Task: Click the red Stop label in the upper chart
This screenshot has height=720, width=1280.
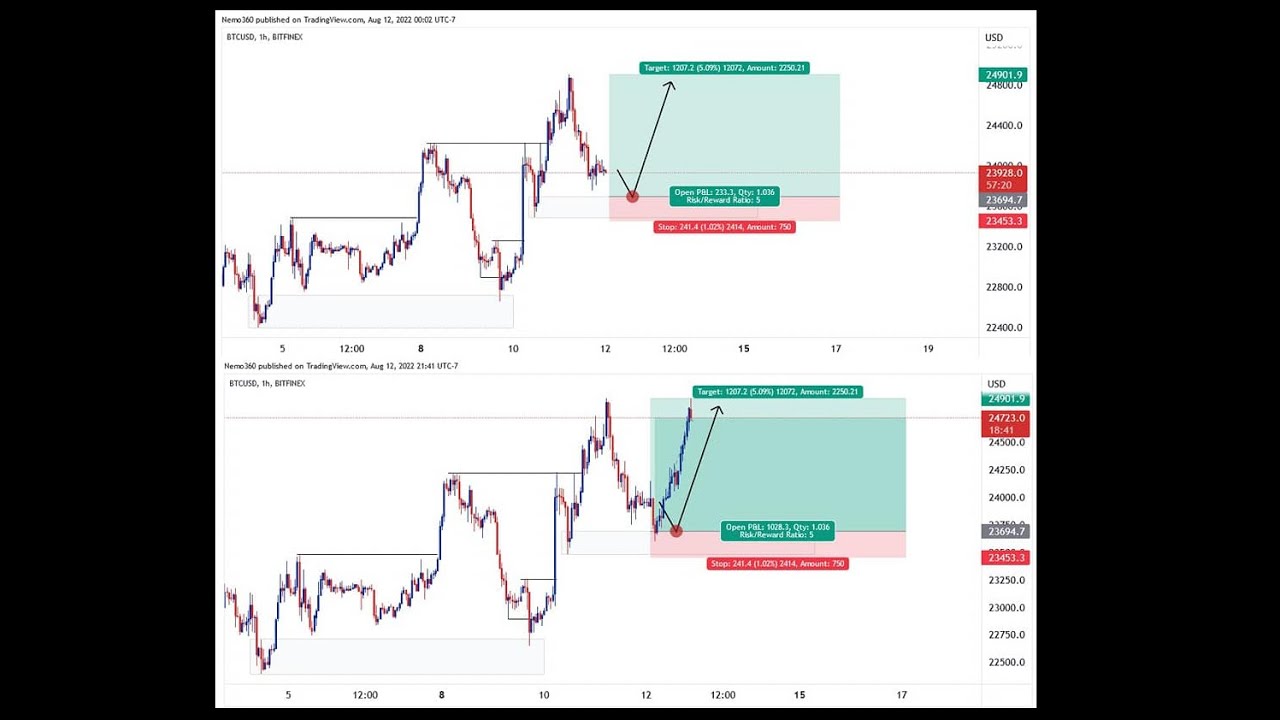Action: [x=724, y=227]
